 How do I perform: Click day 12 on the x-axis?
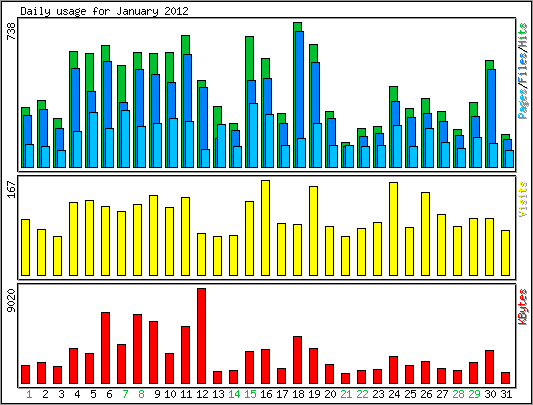(x=202, y=394)
